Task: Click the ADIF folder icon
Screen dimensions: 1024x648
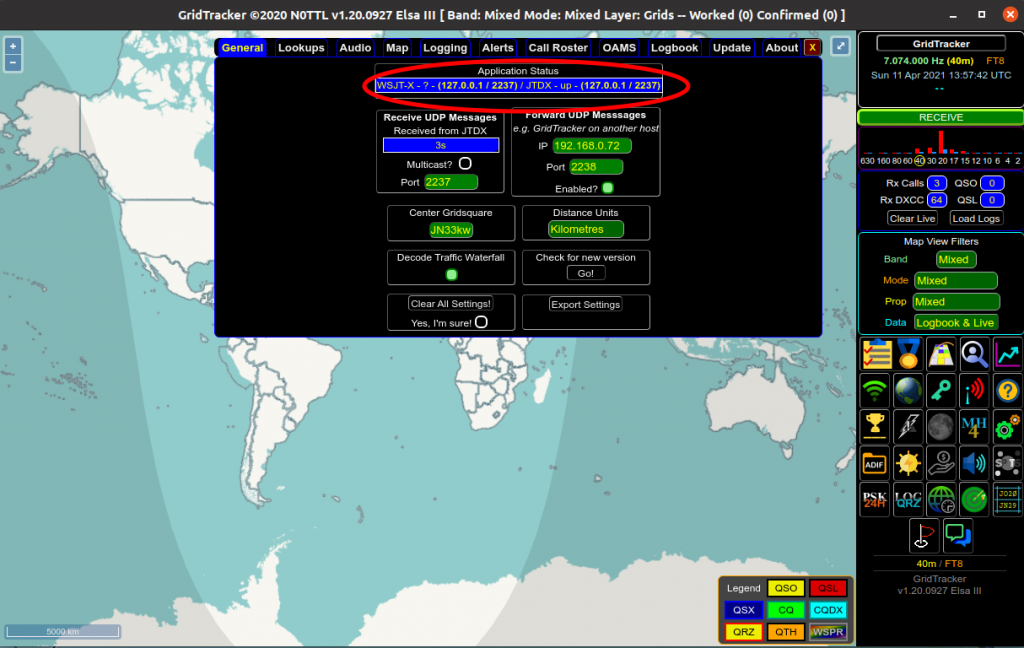Action: pos(875,463)
